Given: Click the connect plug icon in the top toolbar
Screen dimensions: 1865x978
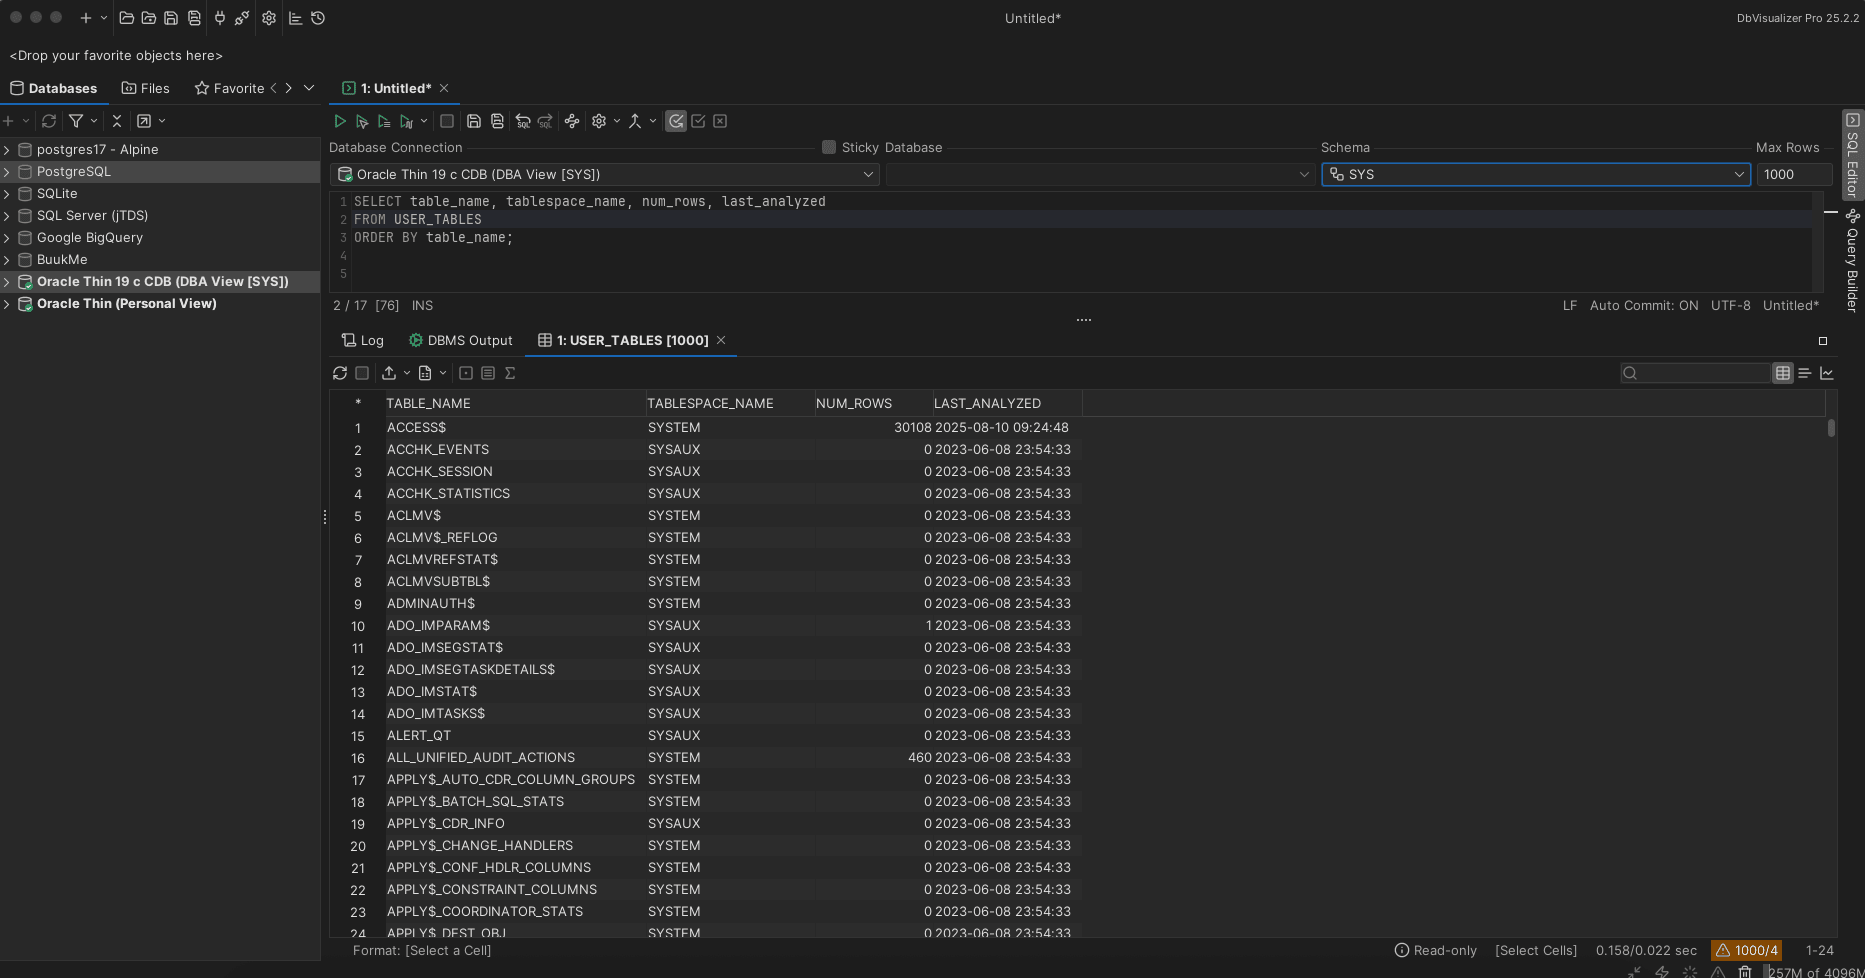Looking at the screenshot, I should point(220,18).
